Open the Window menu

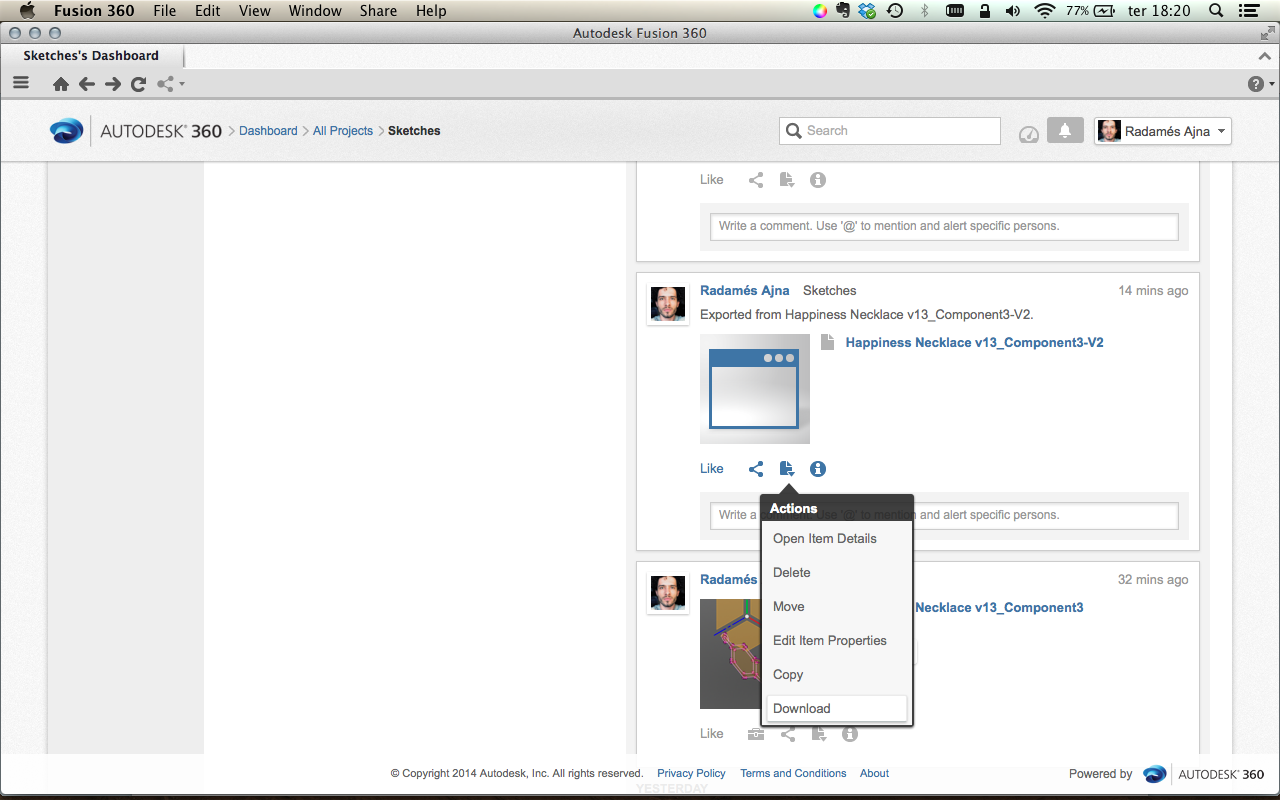[x=314, y=11]
